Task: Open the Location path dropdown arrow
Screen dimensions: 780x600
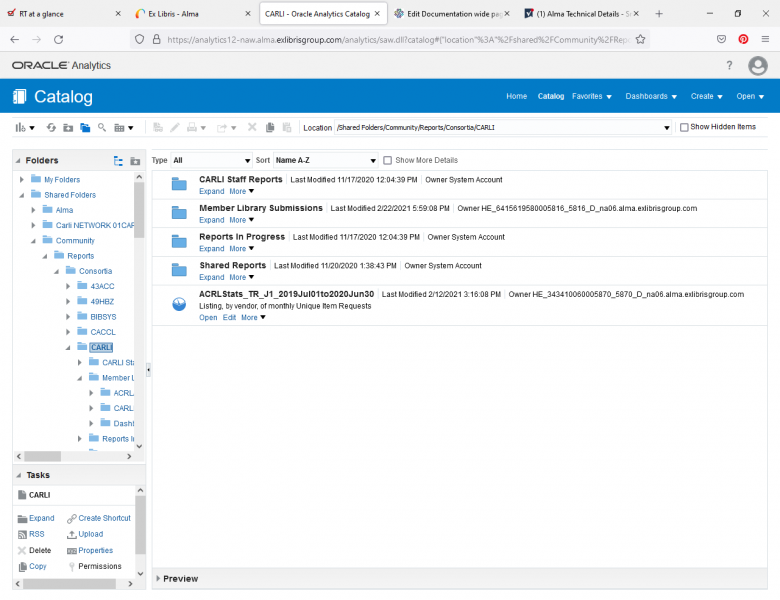Action: coord(667,128)
